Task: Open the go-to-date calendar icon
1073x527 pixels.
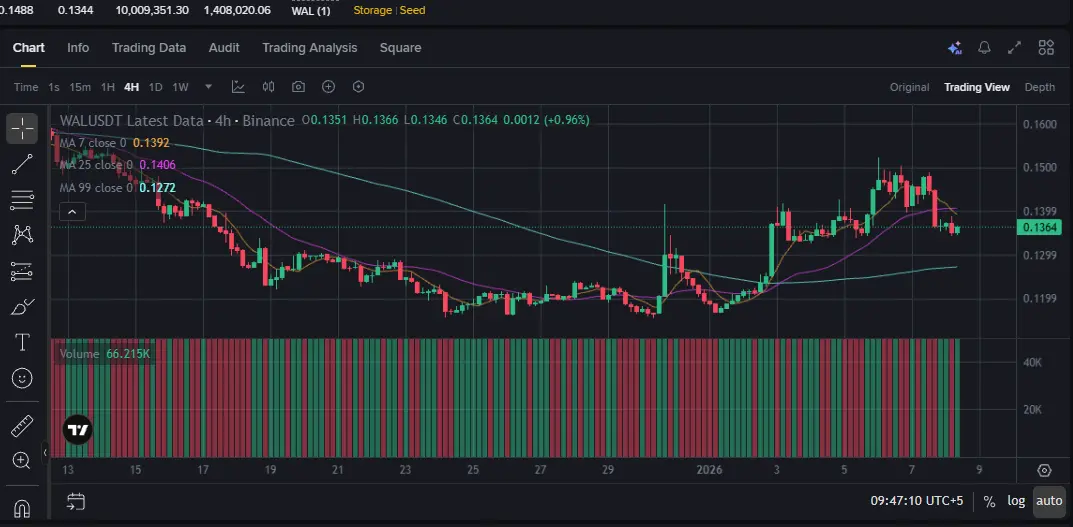Action: [75, 502]
